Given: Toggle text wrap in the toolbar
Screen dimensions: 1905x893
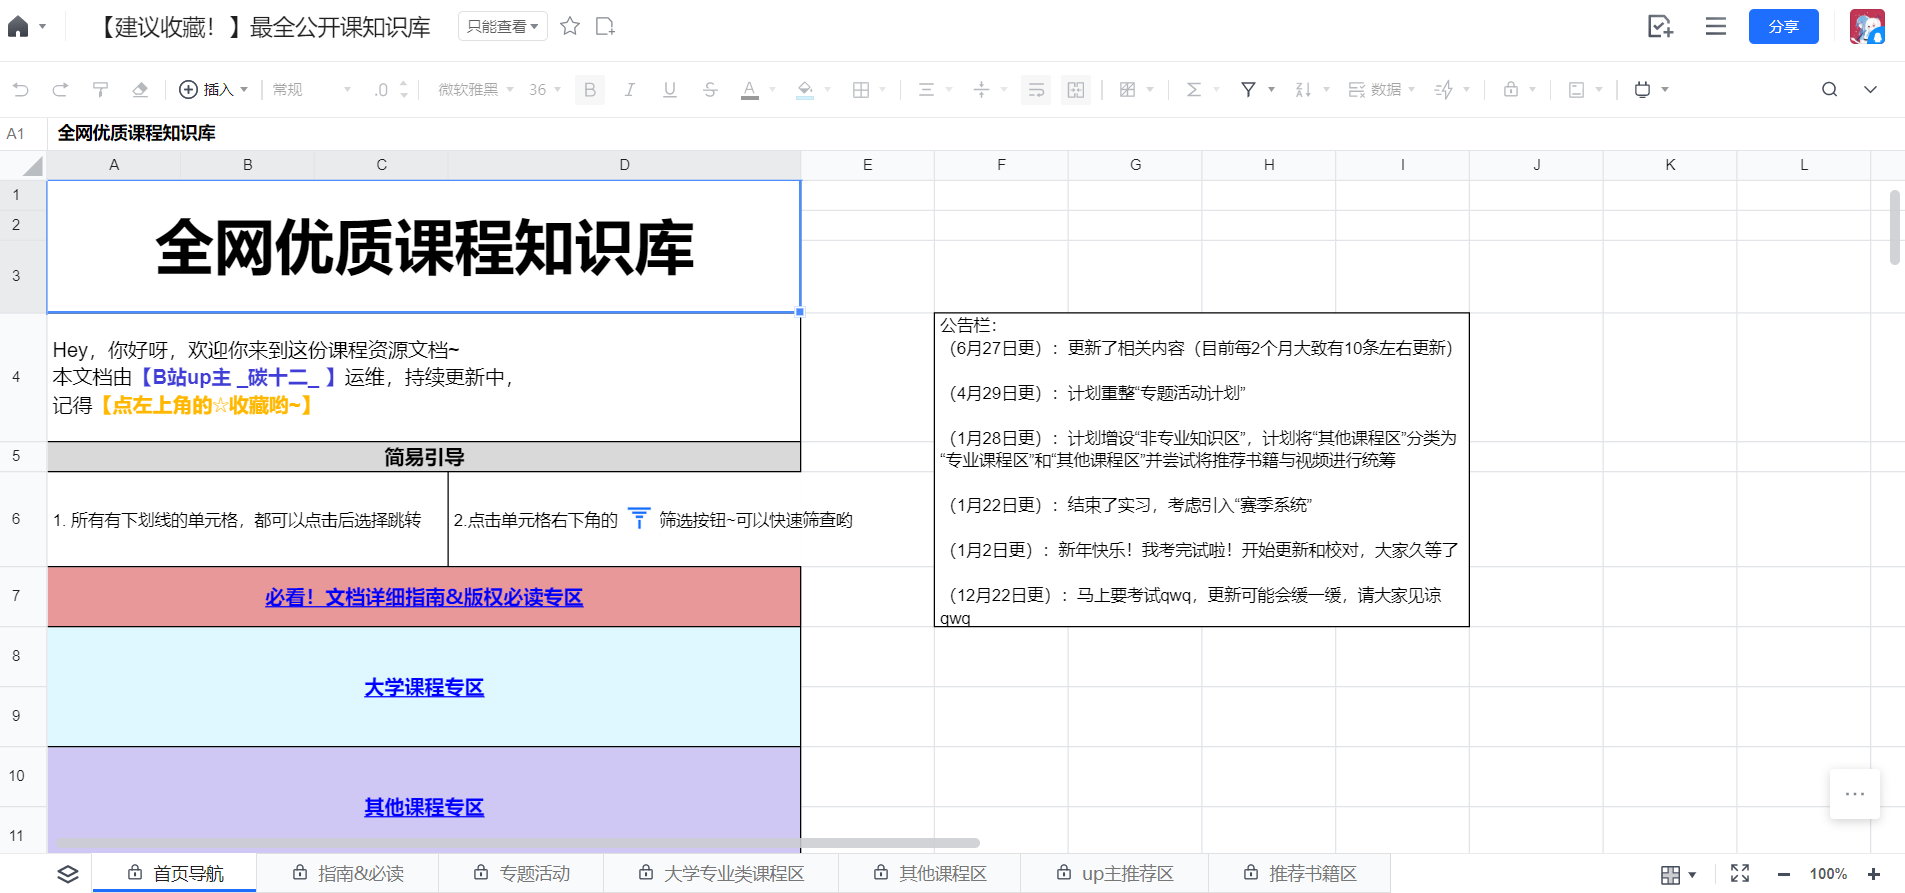Looking at the screenshot, I should [1036, 90].
